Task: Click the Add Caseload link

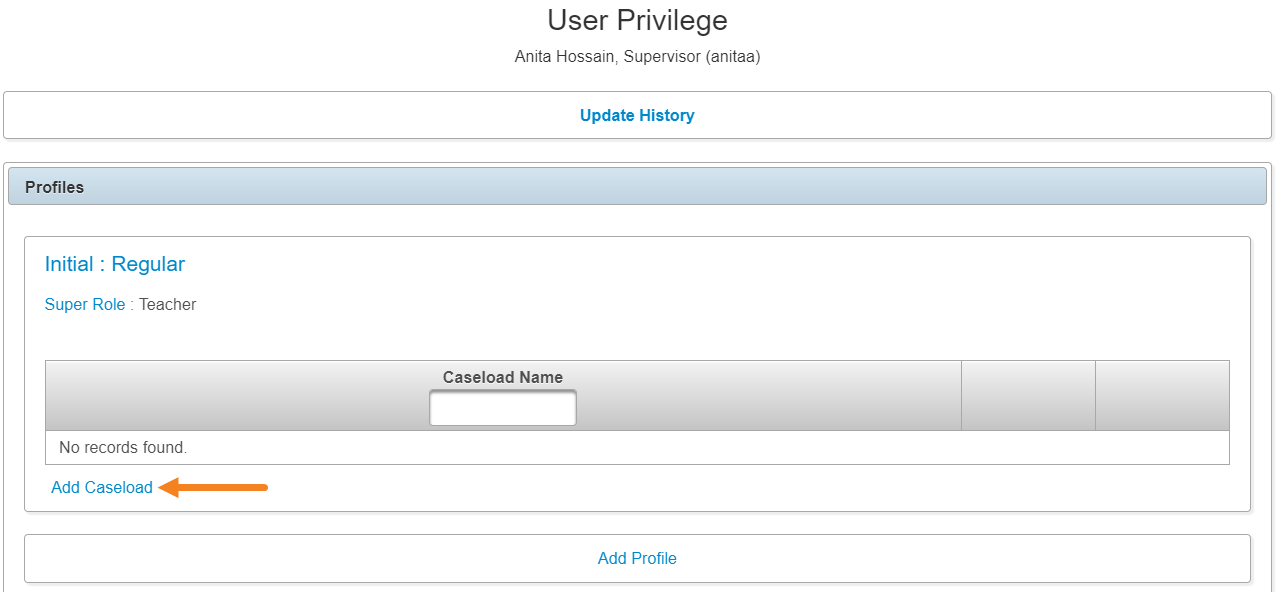Action: coord(102,487)
